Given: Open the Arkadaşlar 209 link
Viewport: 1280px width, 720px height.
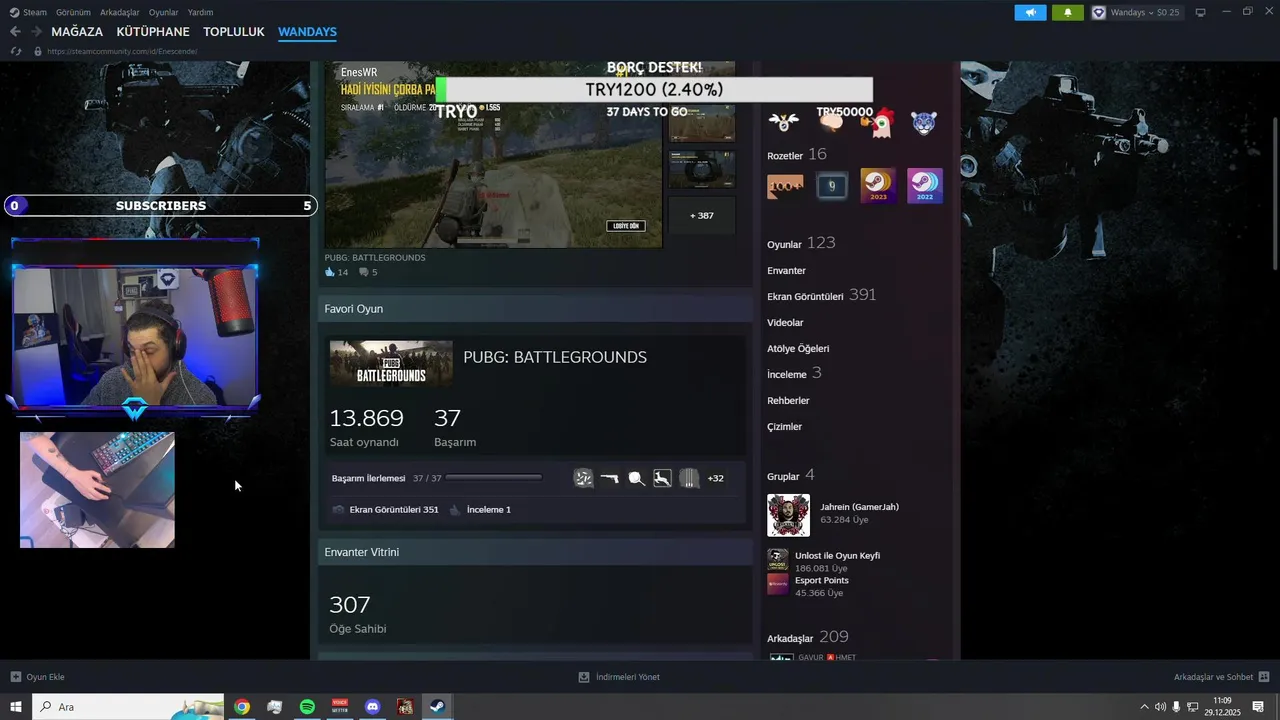Looking at the screenshot, I should pos(808,637).
